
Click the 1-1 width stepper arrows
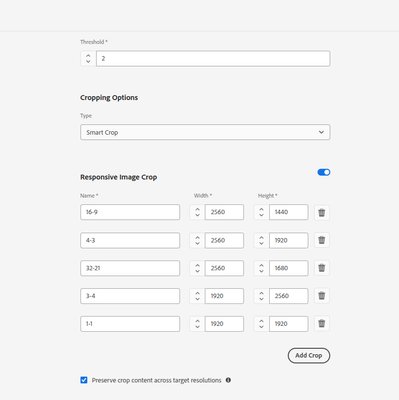[x=197, y=324]
